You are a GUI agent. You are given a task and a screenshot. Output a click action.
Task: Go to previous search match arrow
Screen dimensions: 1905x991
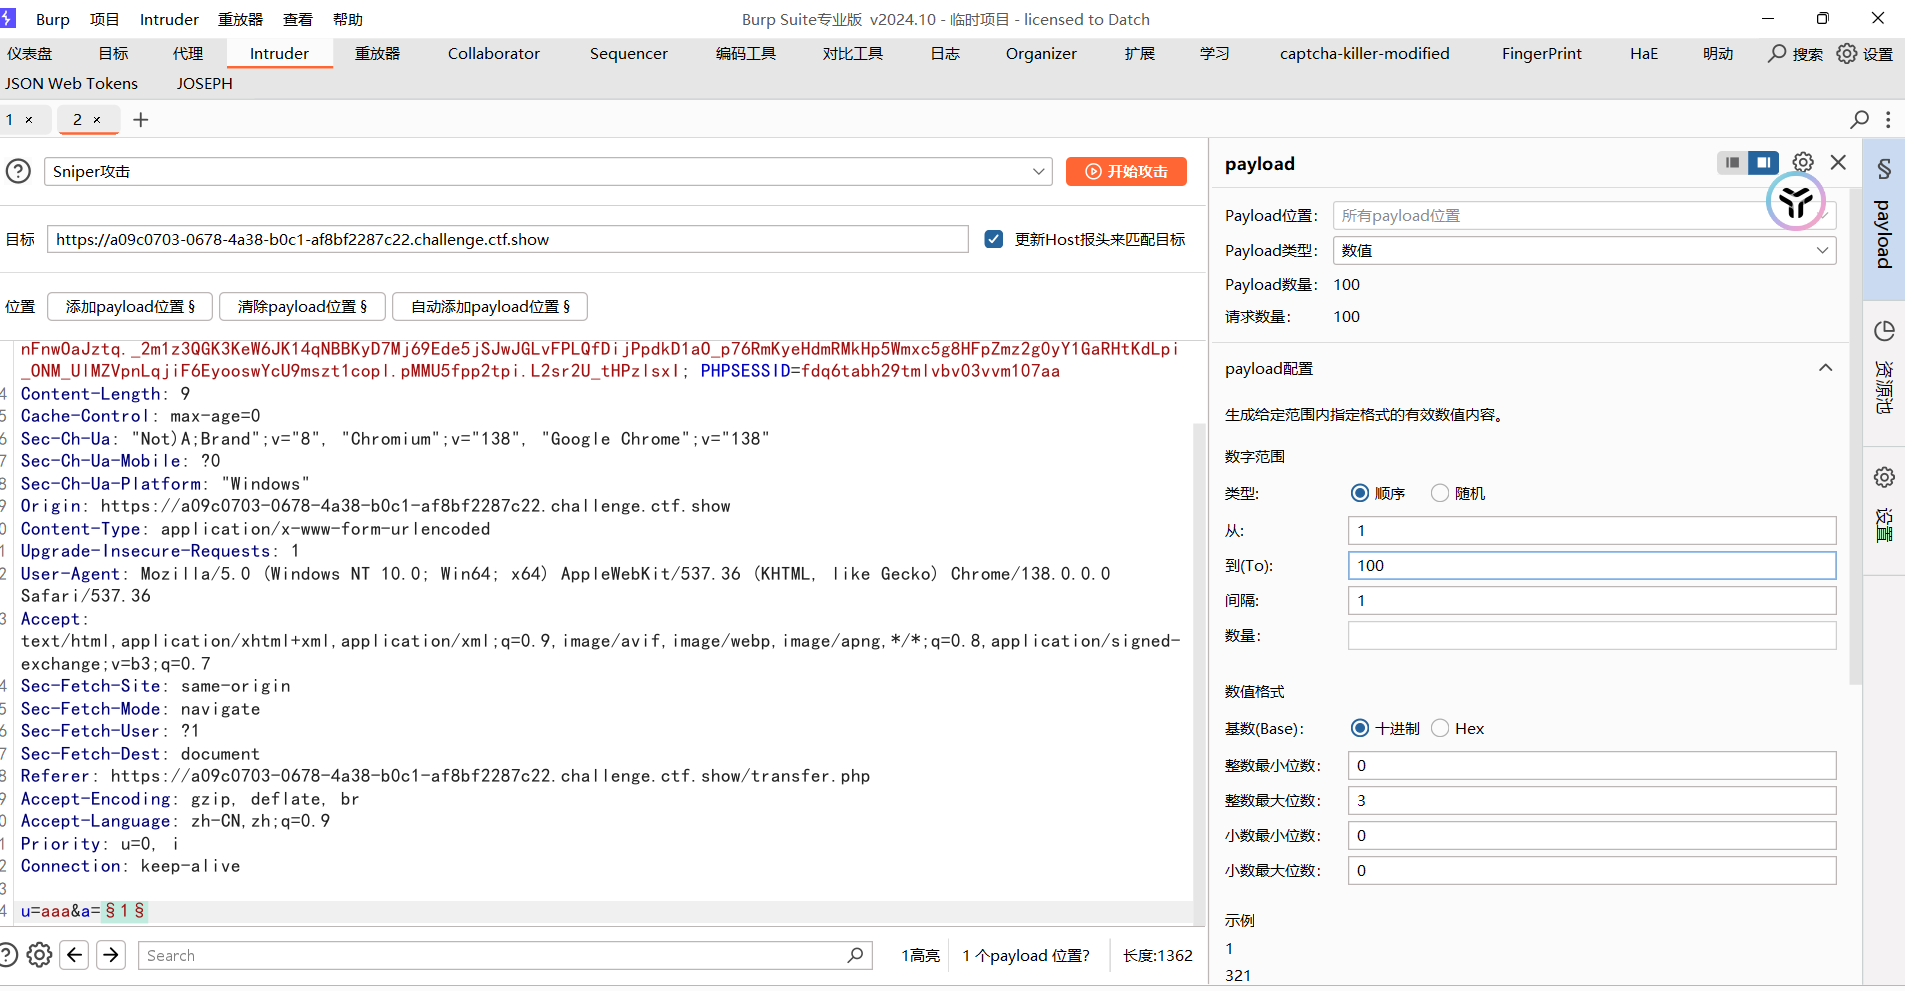(75, 955)
